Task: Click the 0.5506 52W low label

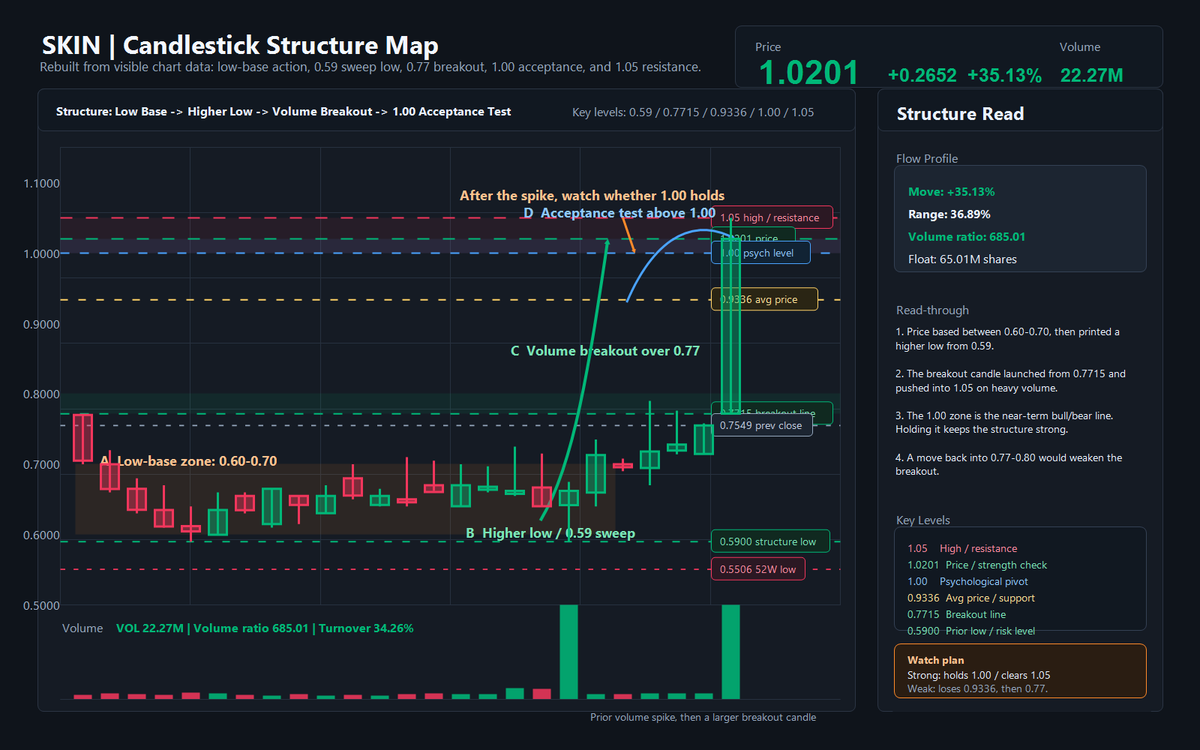Action: click(758, 569)
